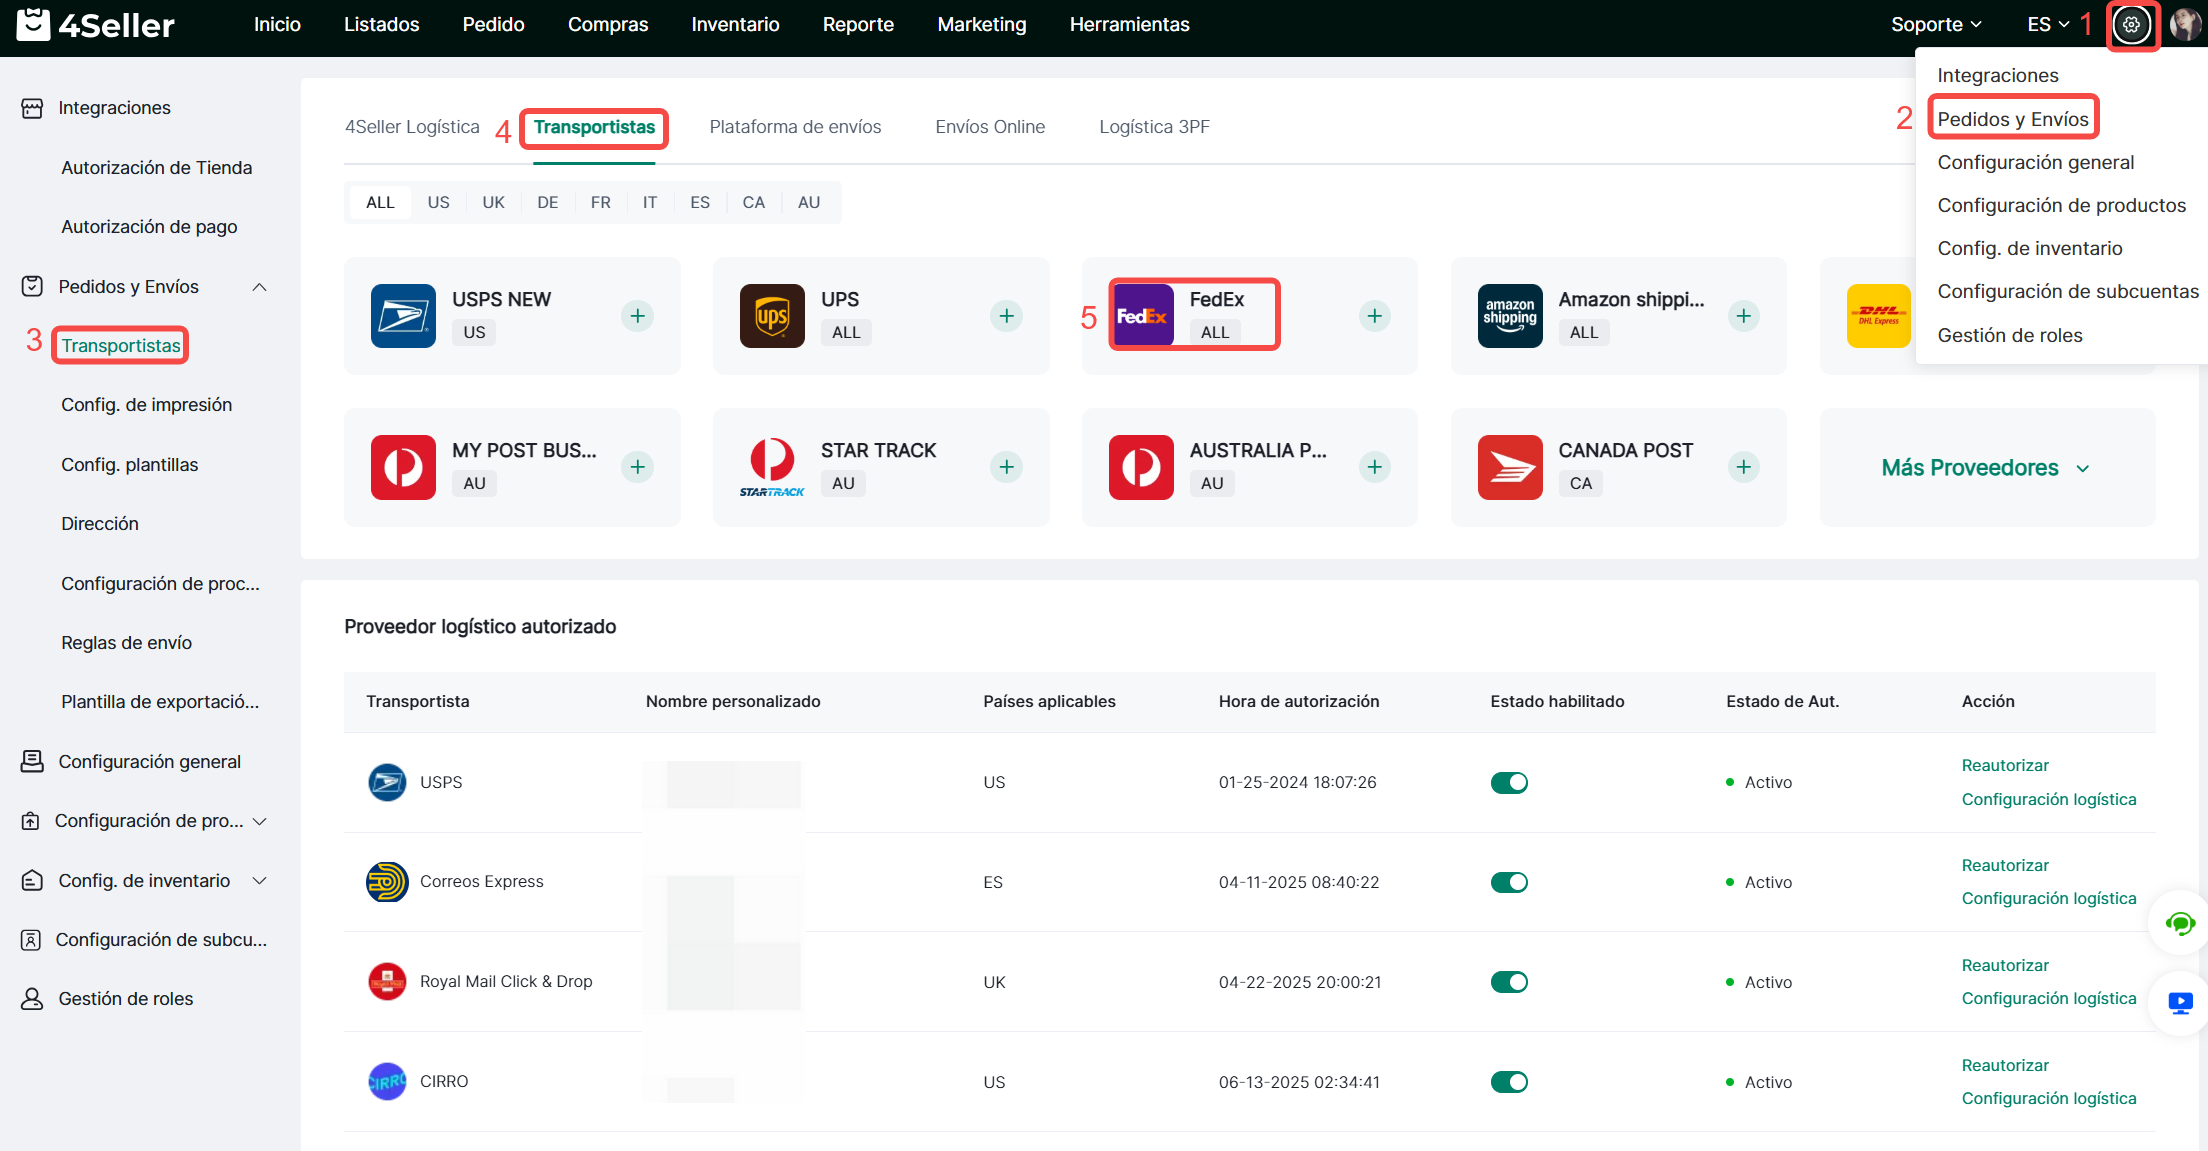Viewport: 2208px width, 1151px height.
Task: Click the Star Track plus icon
Action: pos(1006,467)
